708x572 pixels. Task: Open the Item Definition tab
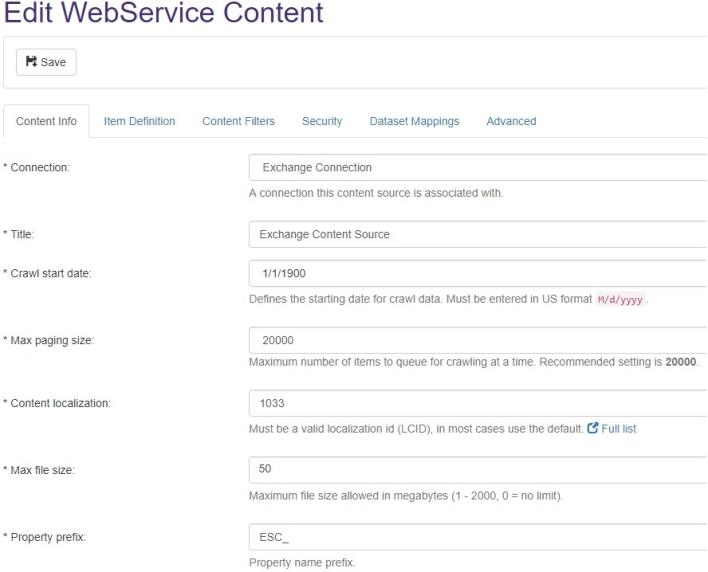[139, 121]
